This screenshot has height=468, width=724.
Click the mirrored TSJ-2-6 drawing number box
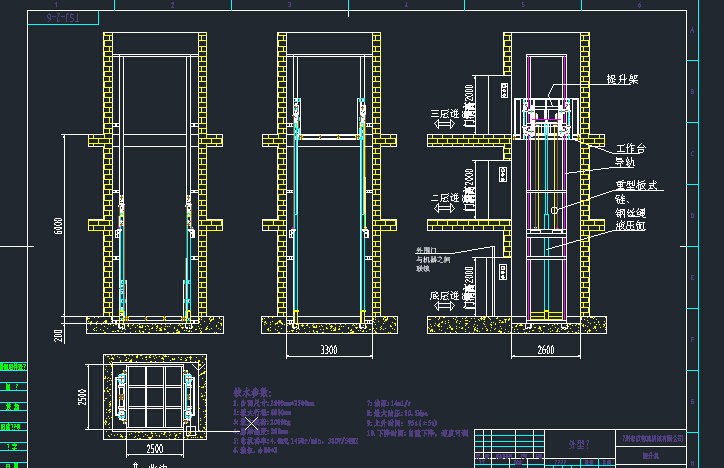click(63, 18)
